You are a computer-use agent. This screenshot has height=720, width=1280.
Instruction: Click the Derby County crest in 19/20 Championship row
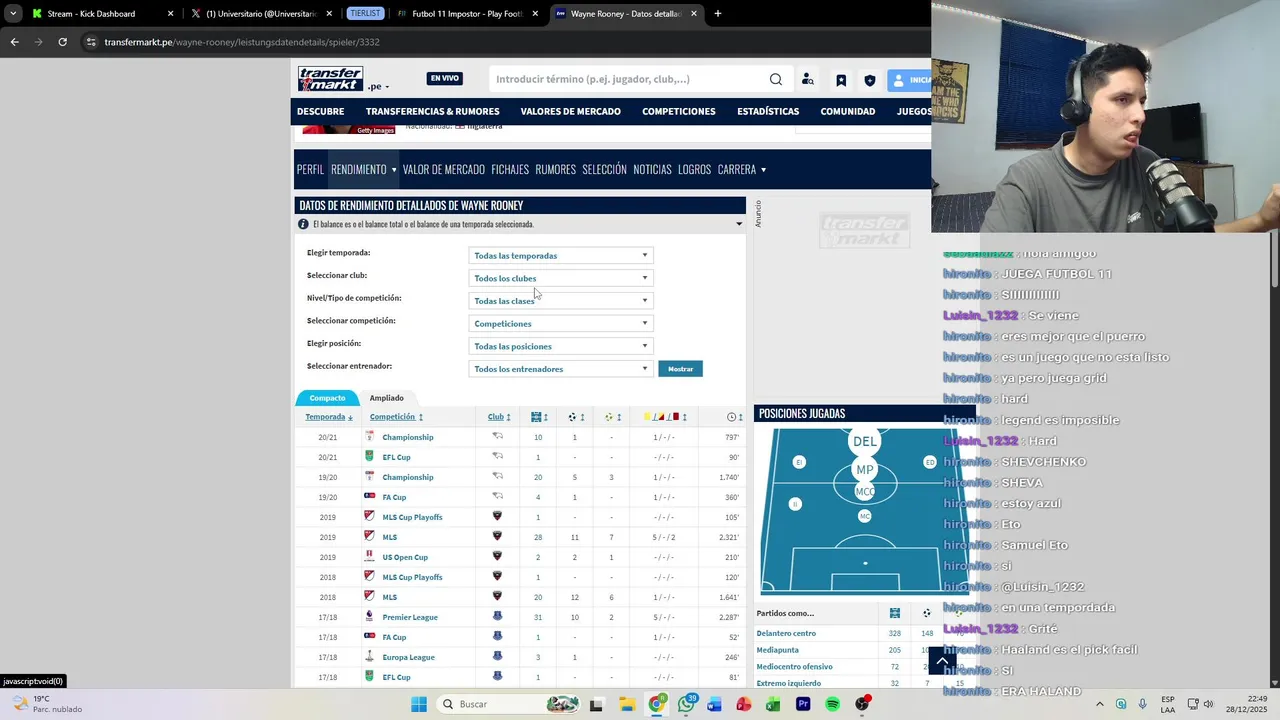click(x=497, y=477)
